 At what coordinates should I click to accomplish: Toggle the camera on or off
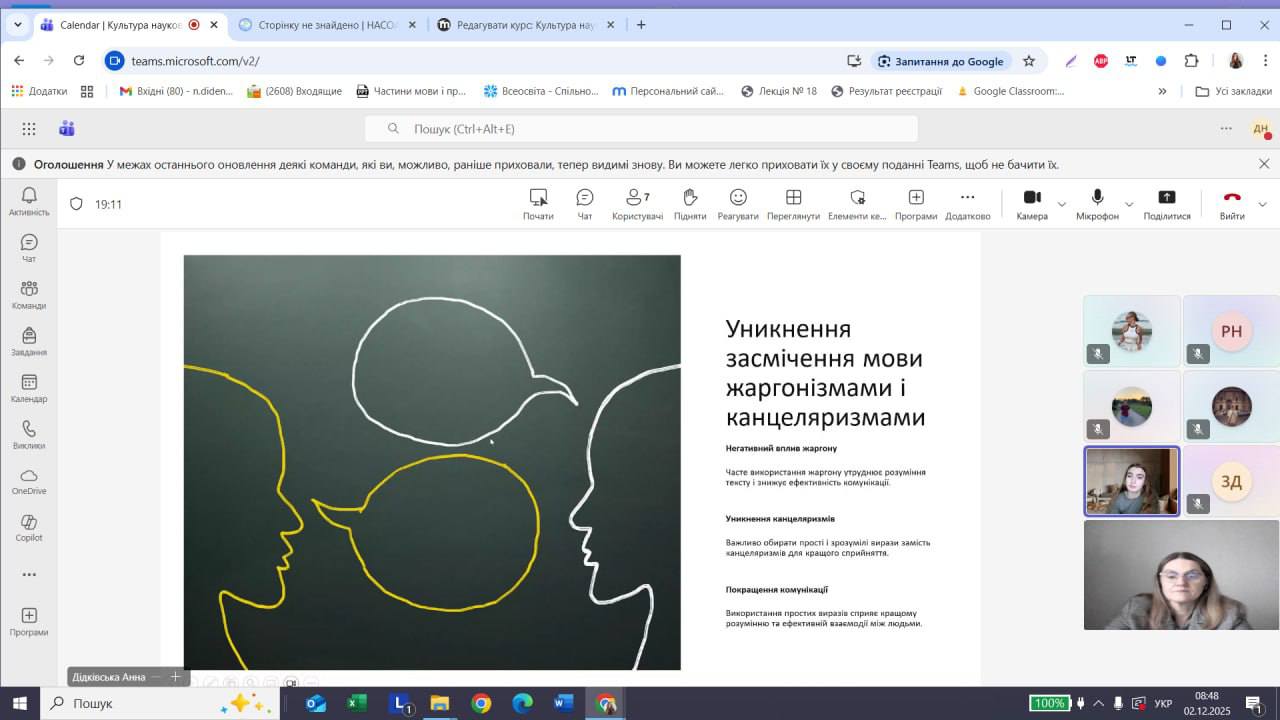[1032, 204]
